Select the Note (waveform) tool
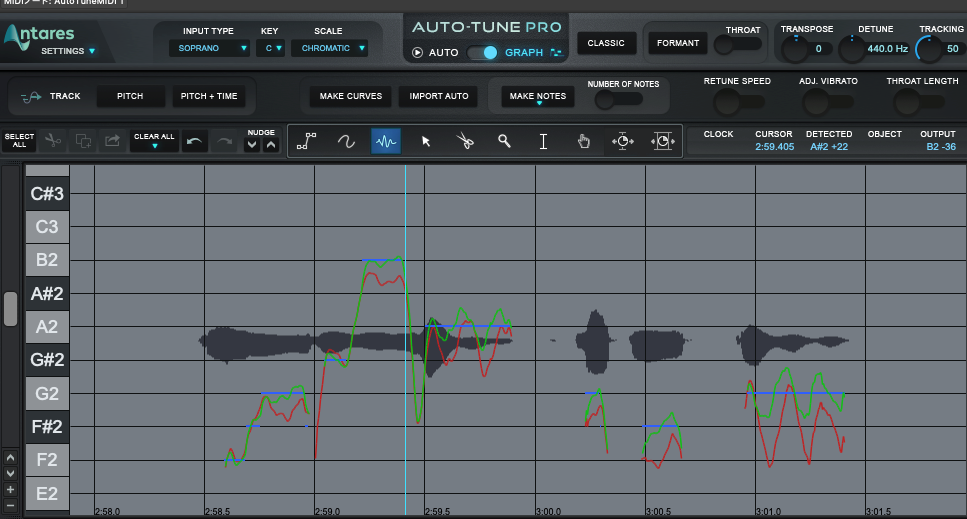Viewport: 967px width, 519px height. pos(386,141)
